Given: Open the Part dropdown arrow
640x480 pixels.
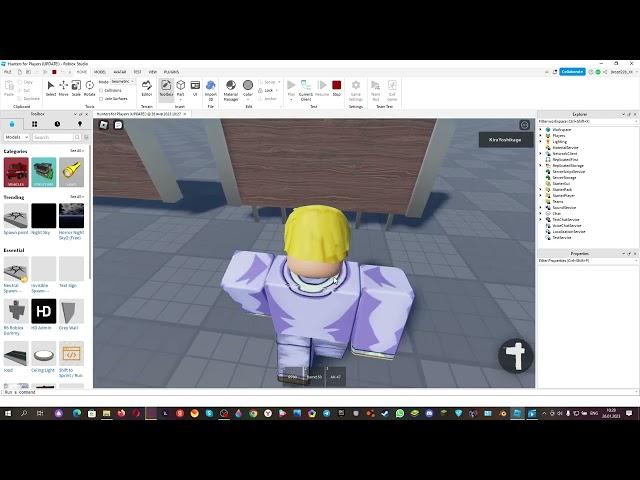Looking at the screenshot, I should (x=180, y=99).
